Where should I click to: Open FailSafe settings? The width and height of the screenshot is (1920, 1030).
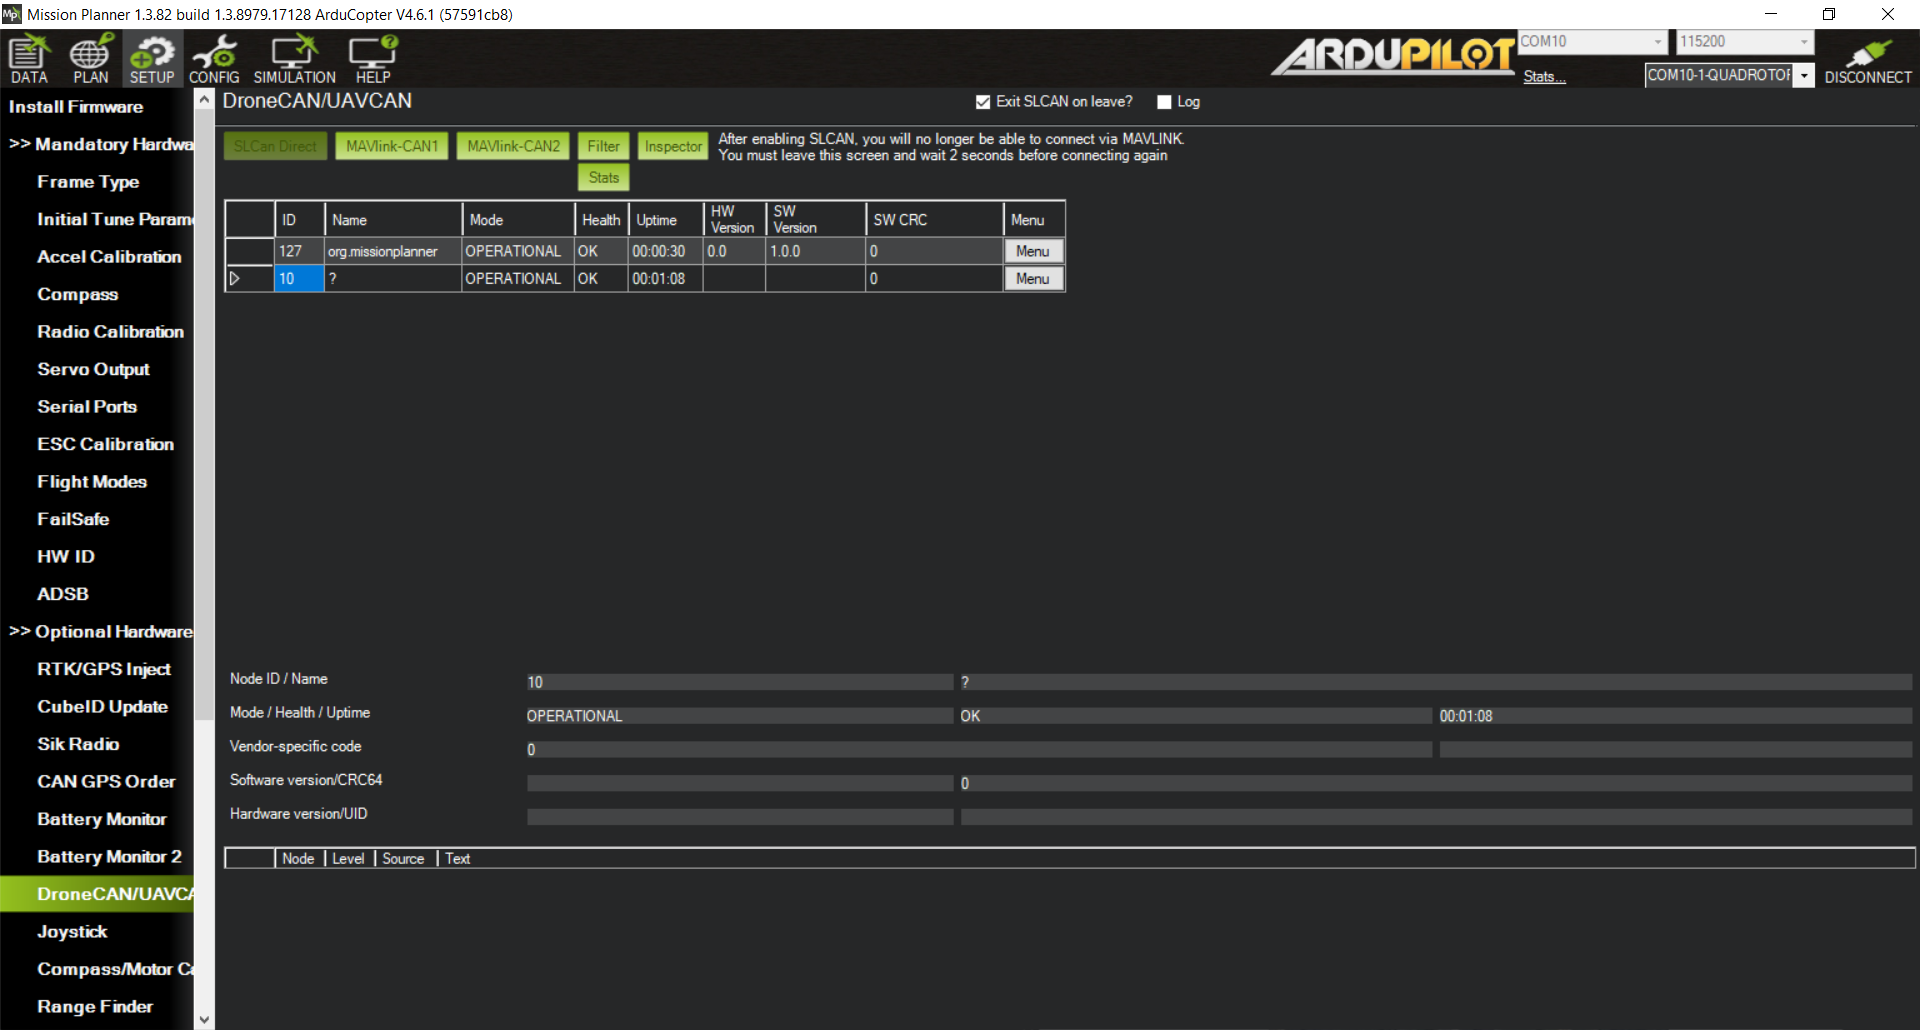(x=73, y=519)
